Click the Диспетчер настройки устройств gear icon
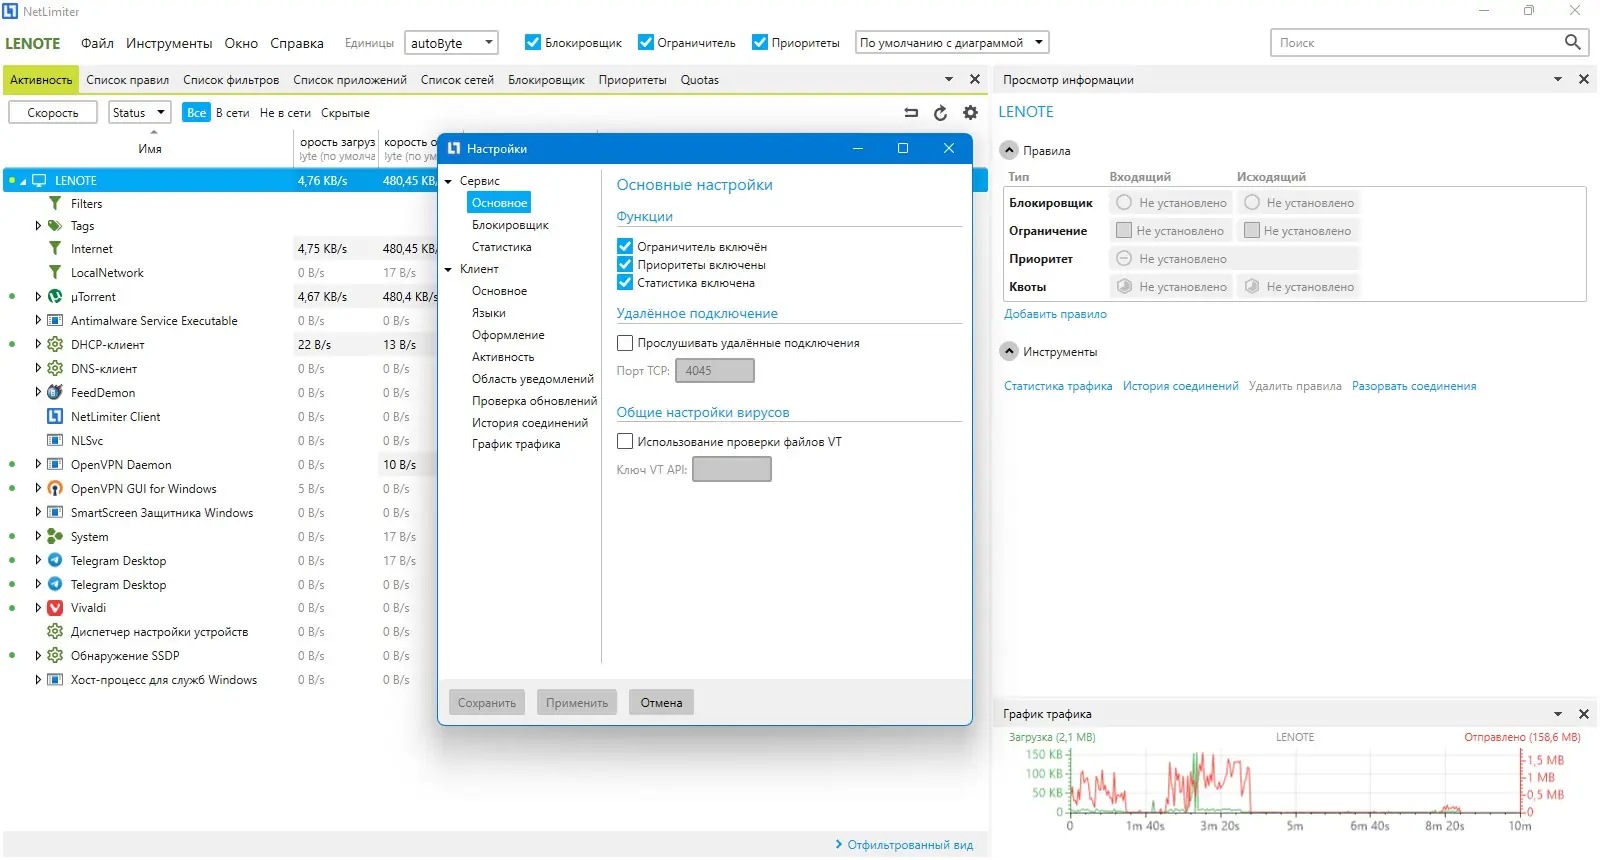Viewport: 1600px width, 860px height. pyautogui.click(x=55, y=632)
